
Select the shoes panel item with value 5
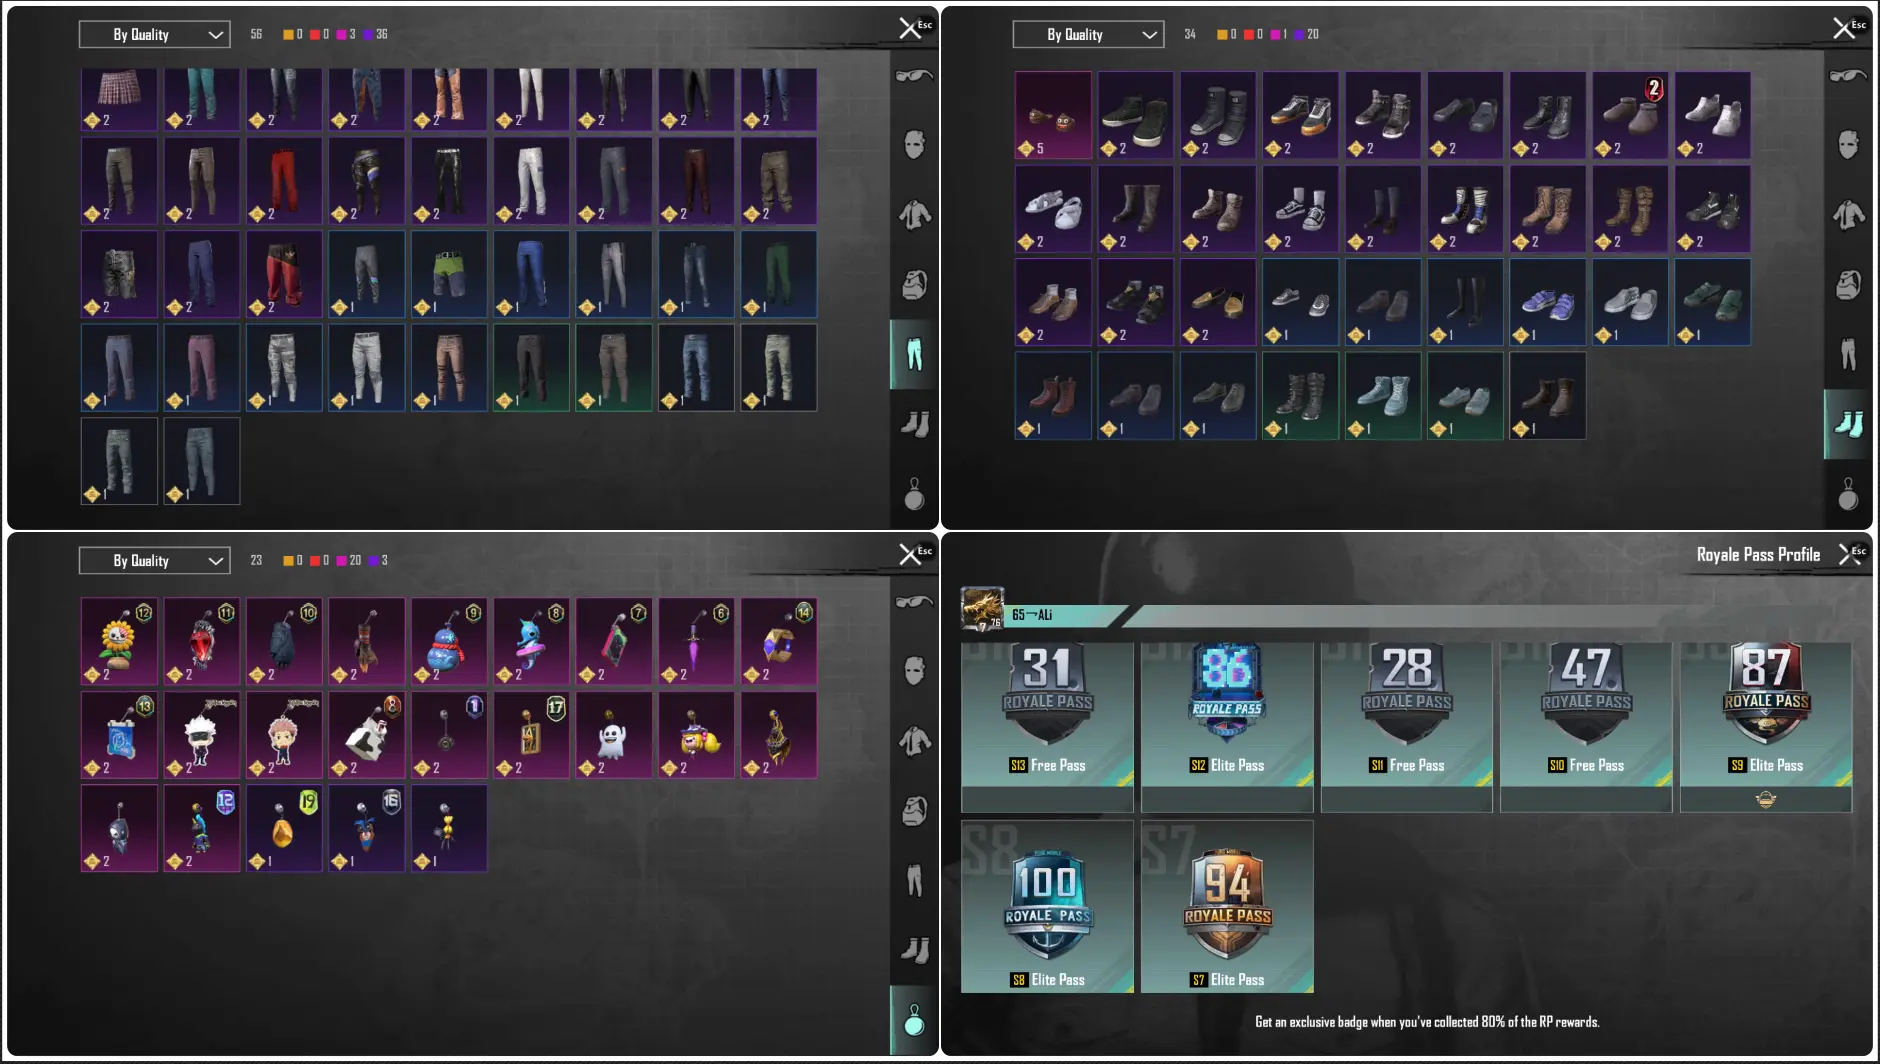pos(1053,115)
